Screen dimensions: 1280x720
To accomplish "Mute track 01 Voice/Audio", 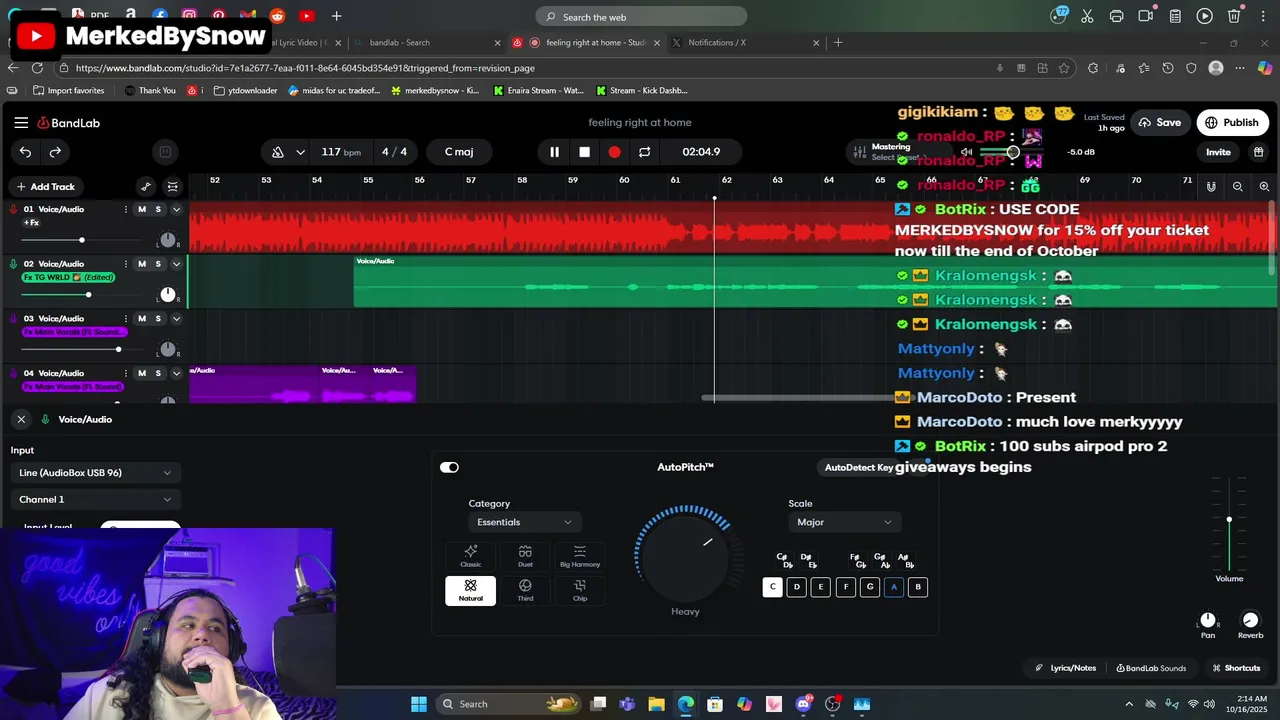I will click(x=142, y=209).
